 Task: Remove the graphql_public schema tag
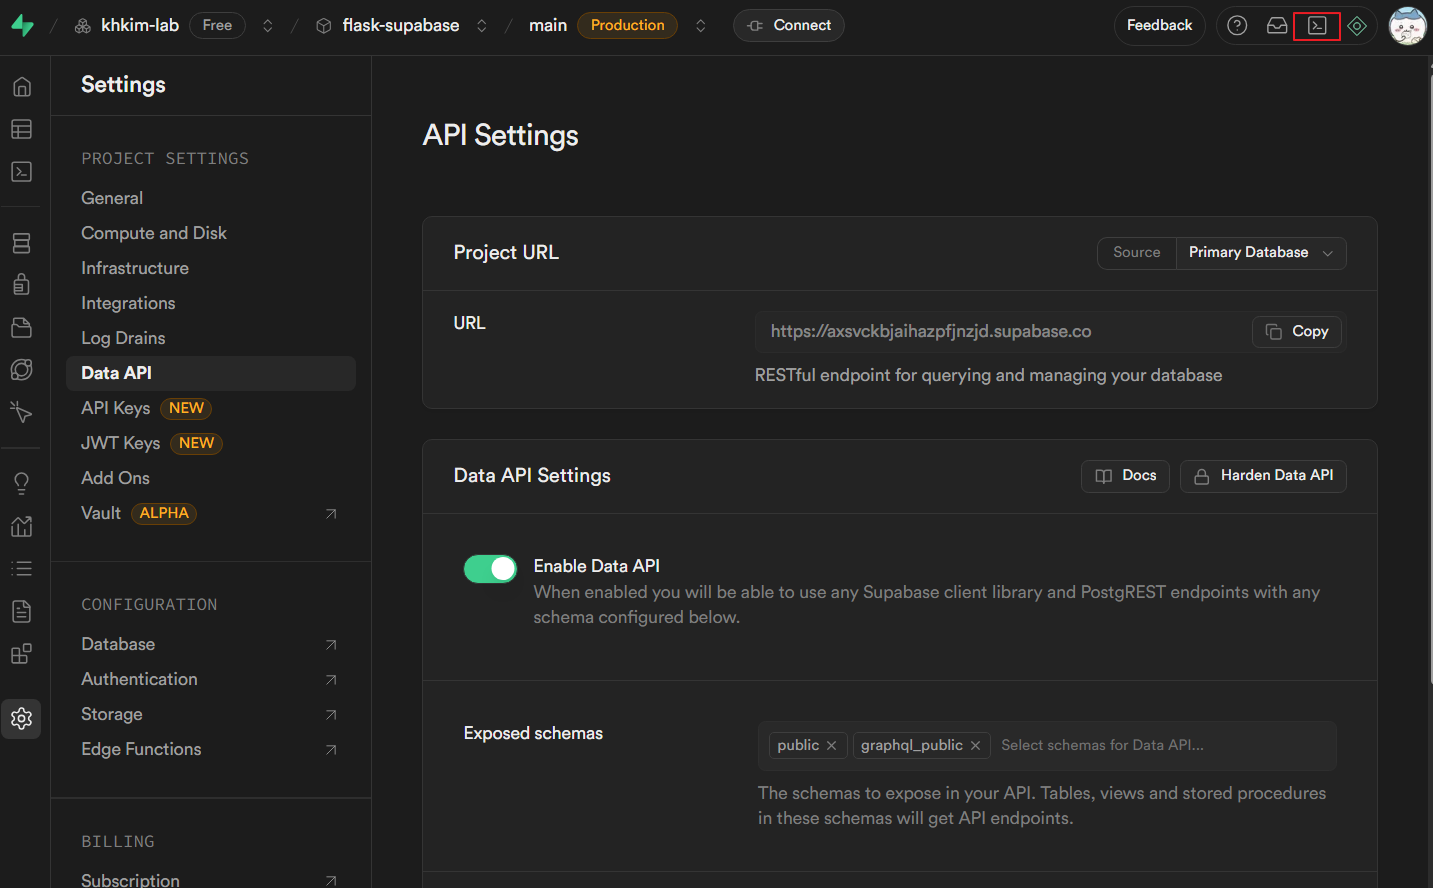tap(975, 746)
